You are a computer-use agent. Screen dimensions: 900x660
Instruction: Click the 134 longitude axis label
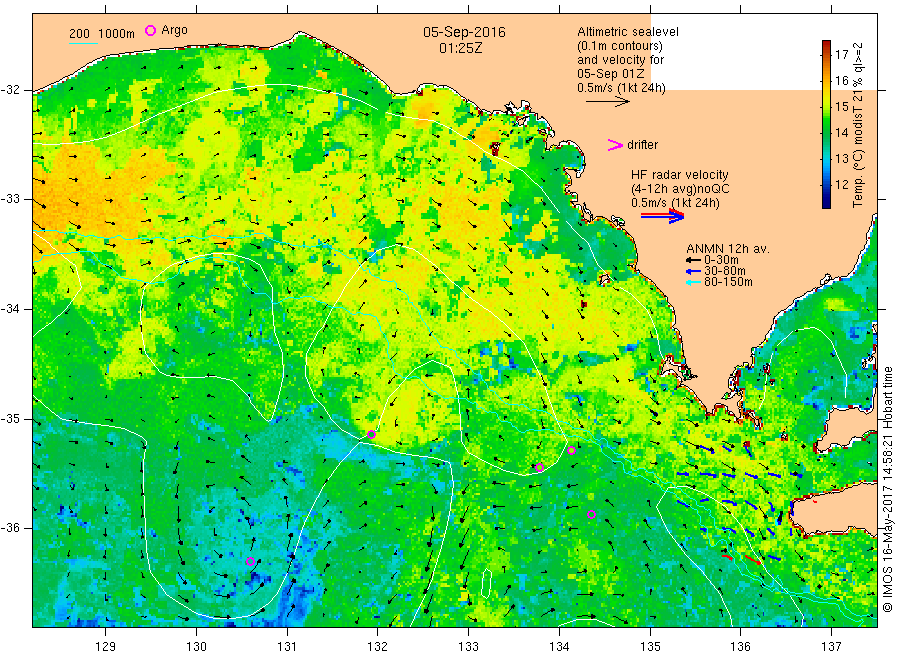click(x=559, y=647)
